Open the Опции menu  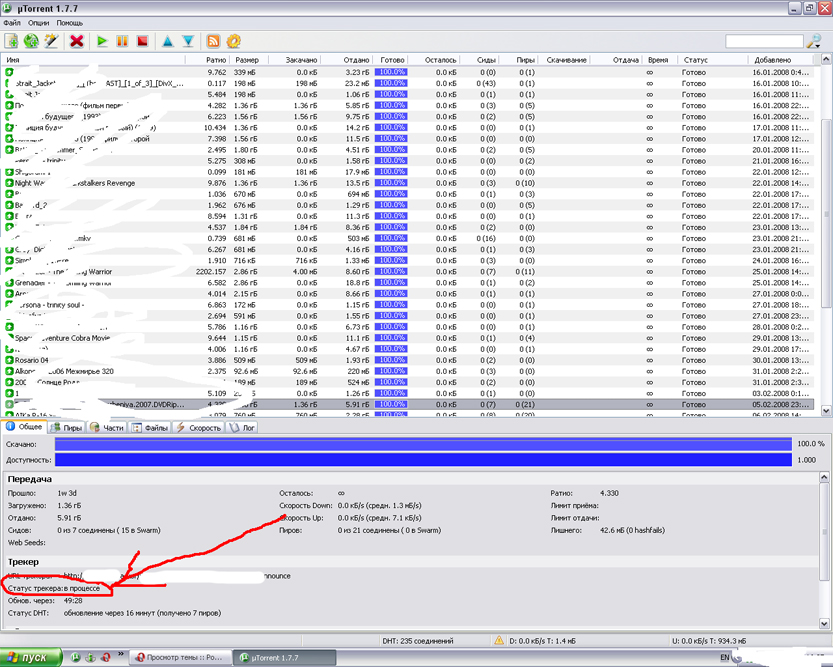click(x=39, y=23)
